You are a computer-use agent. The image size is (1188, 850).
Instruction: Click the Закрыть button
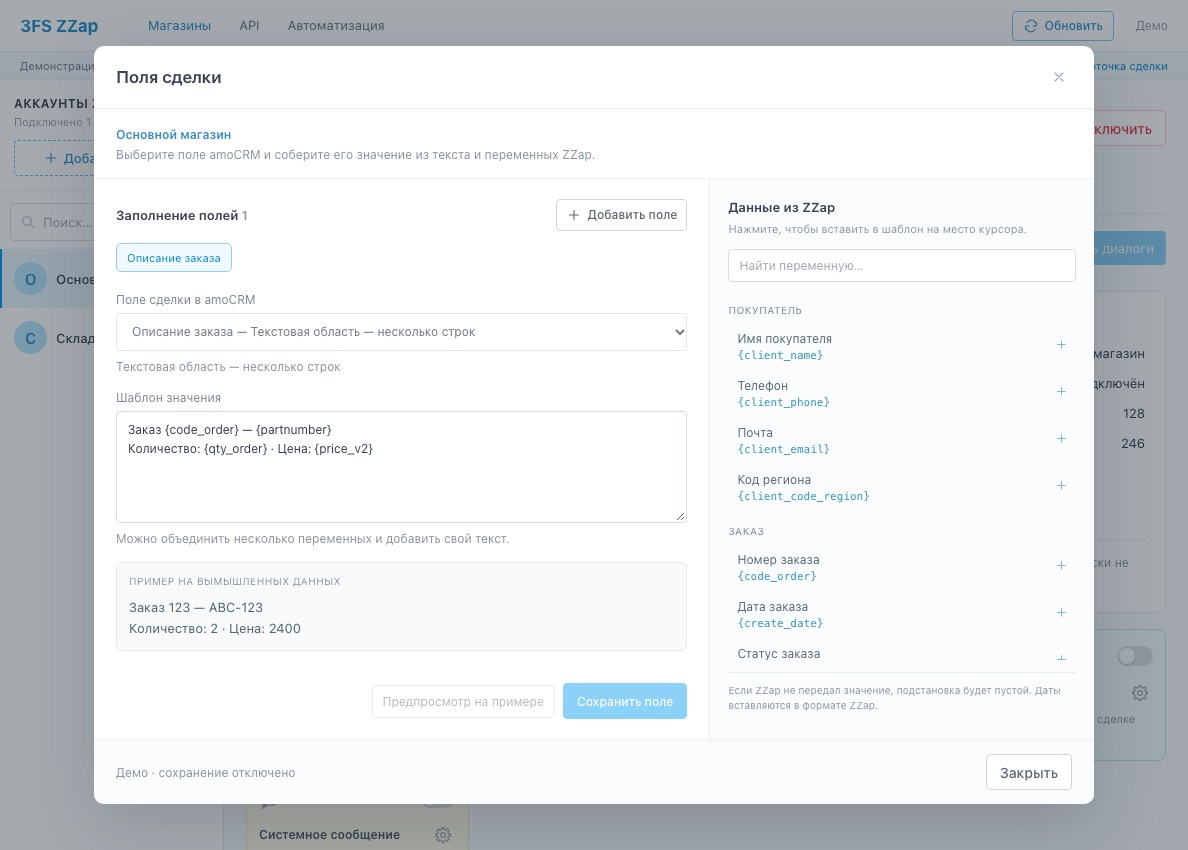pyautogui.click(x=1029, y=773)
